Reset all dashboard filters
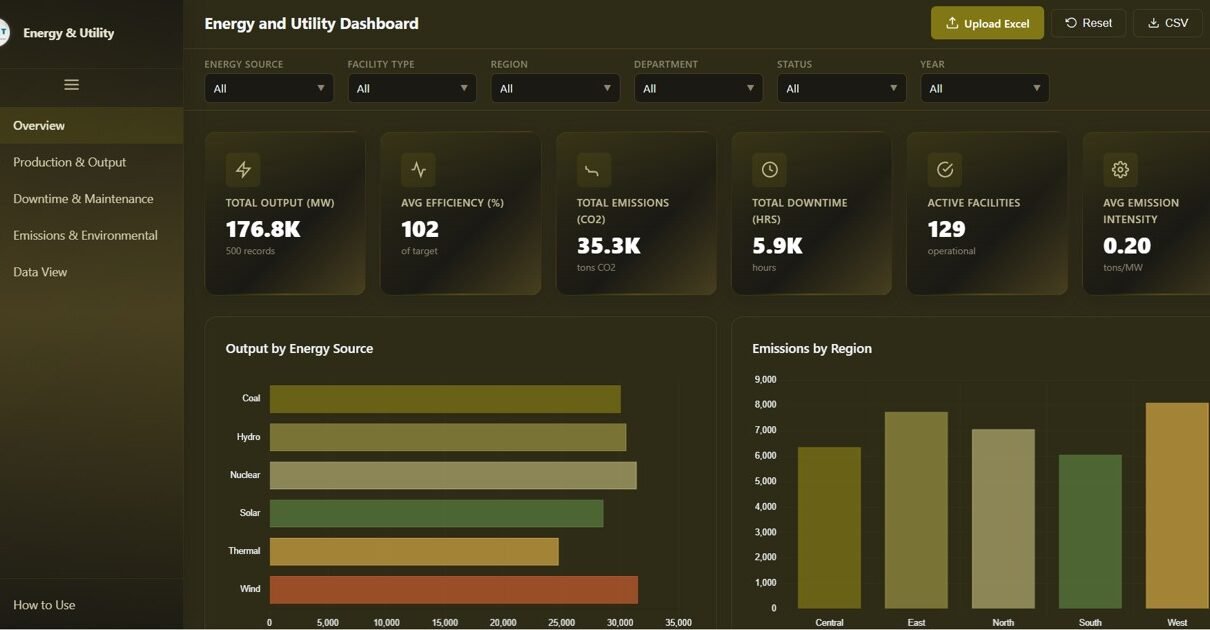Image resolution: width=1210 pixels, height=630 pixels. pyautogui.click(x=1088, y=23)
